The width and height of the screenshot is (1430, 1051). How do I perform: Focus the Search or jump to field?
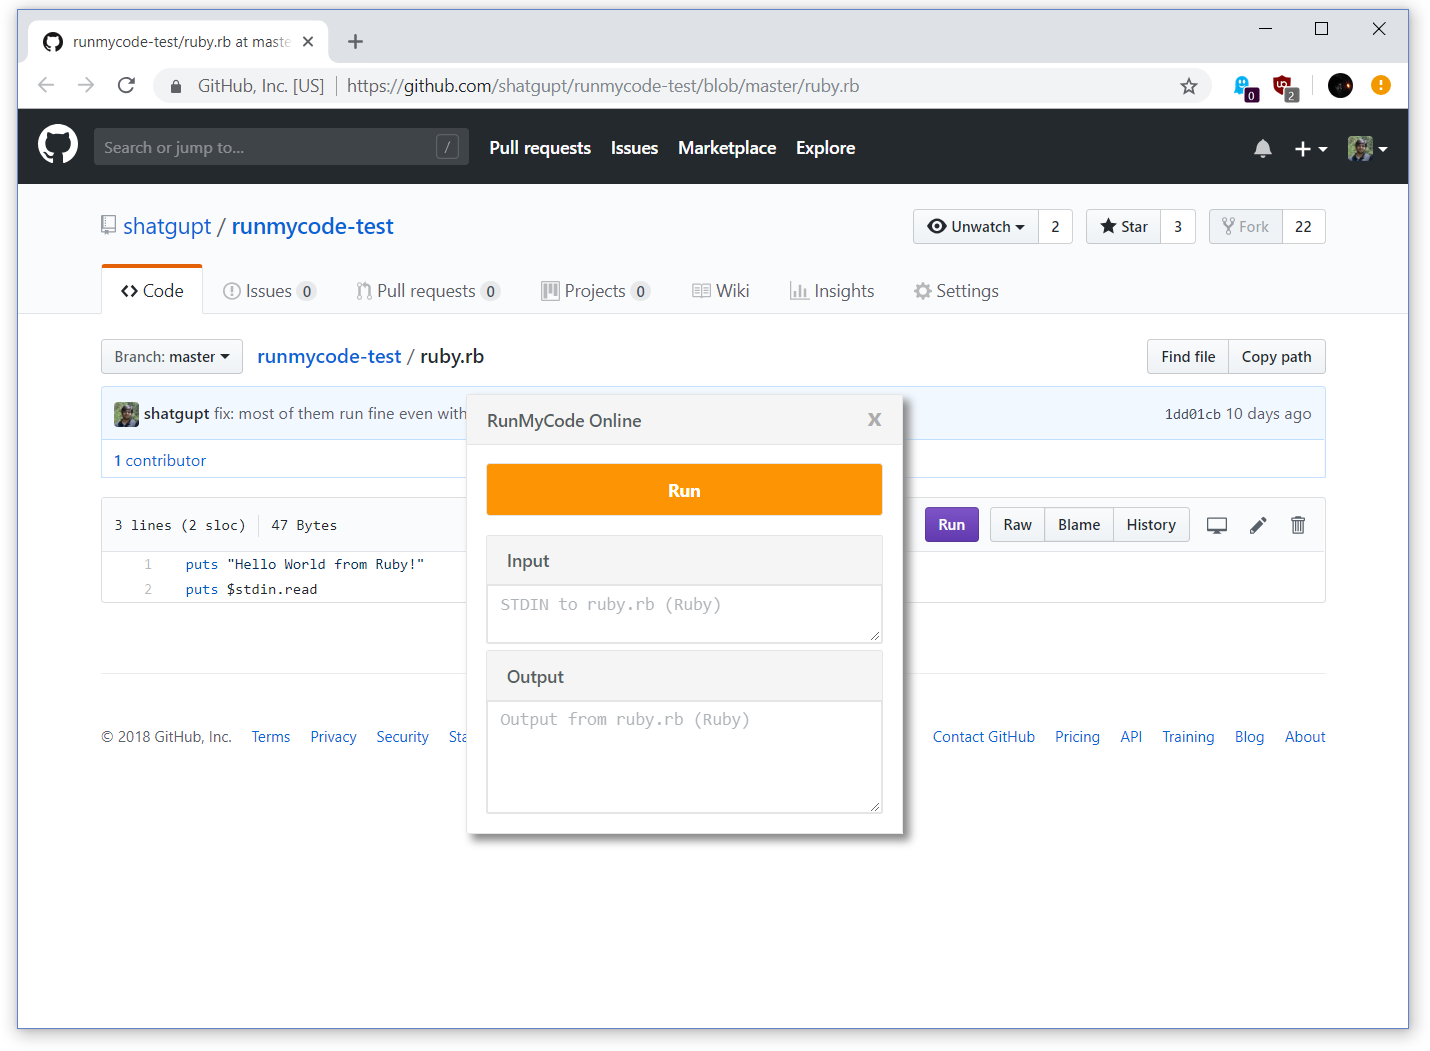pyautogui.click(x=281, y=147)
